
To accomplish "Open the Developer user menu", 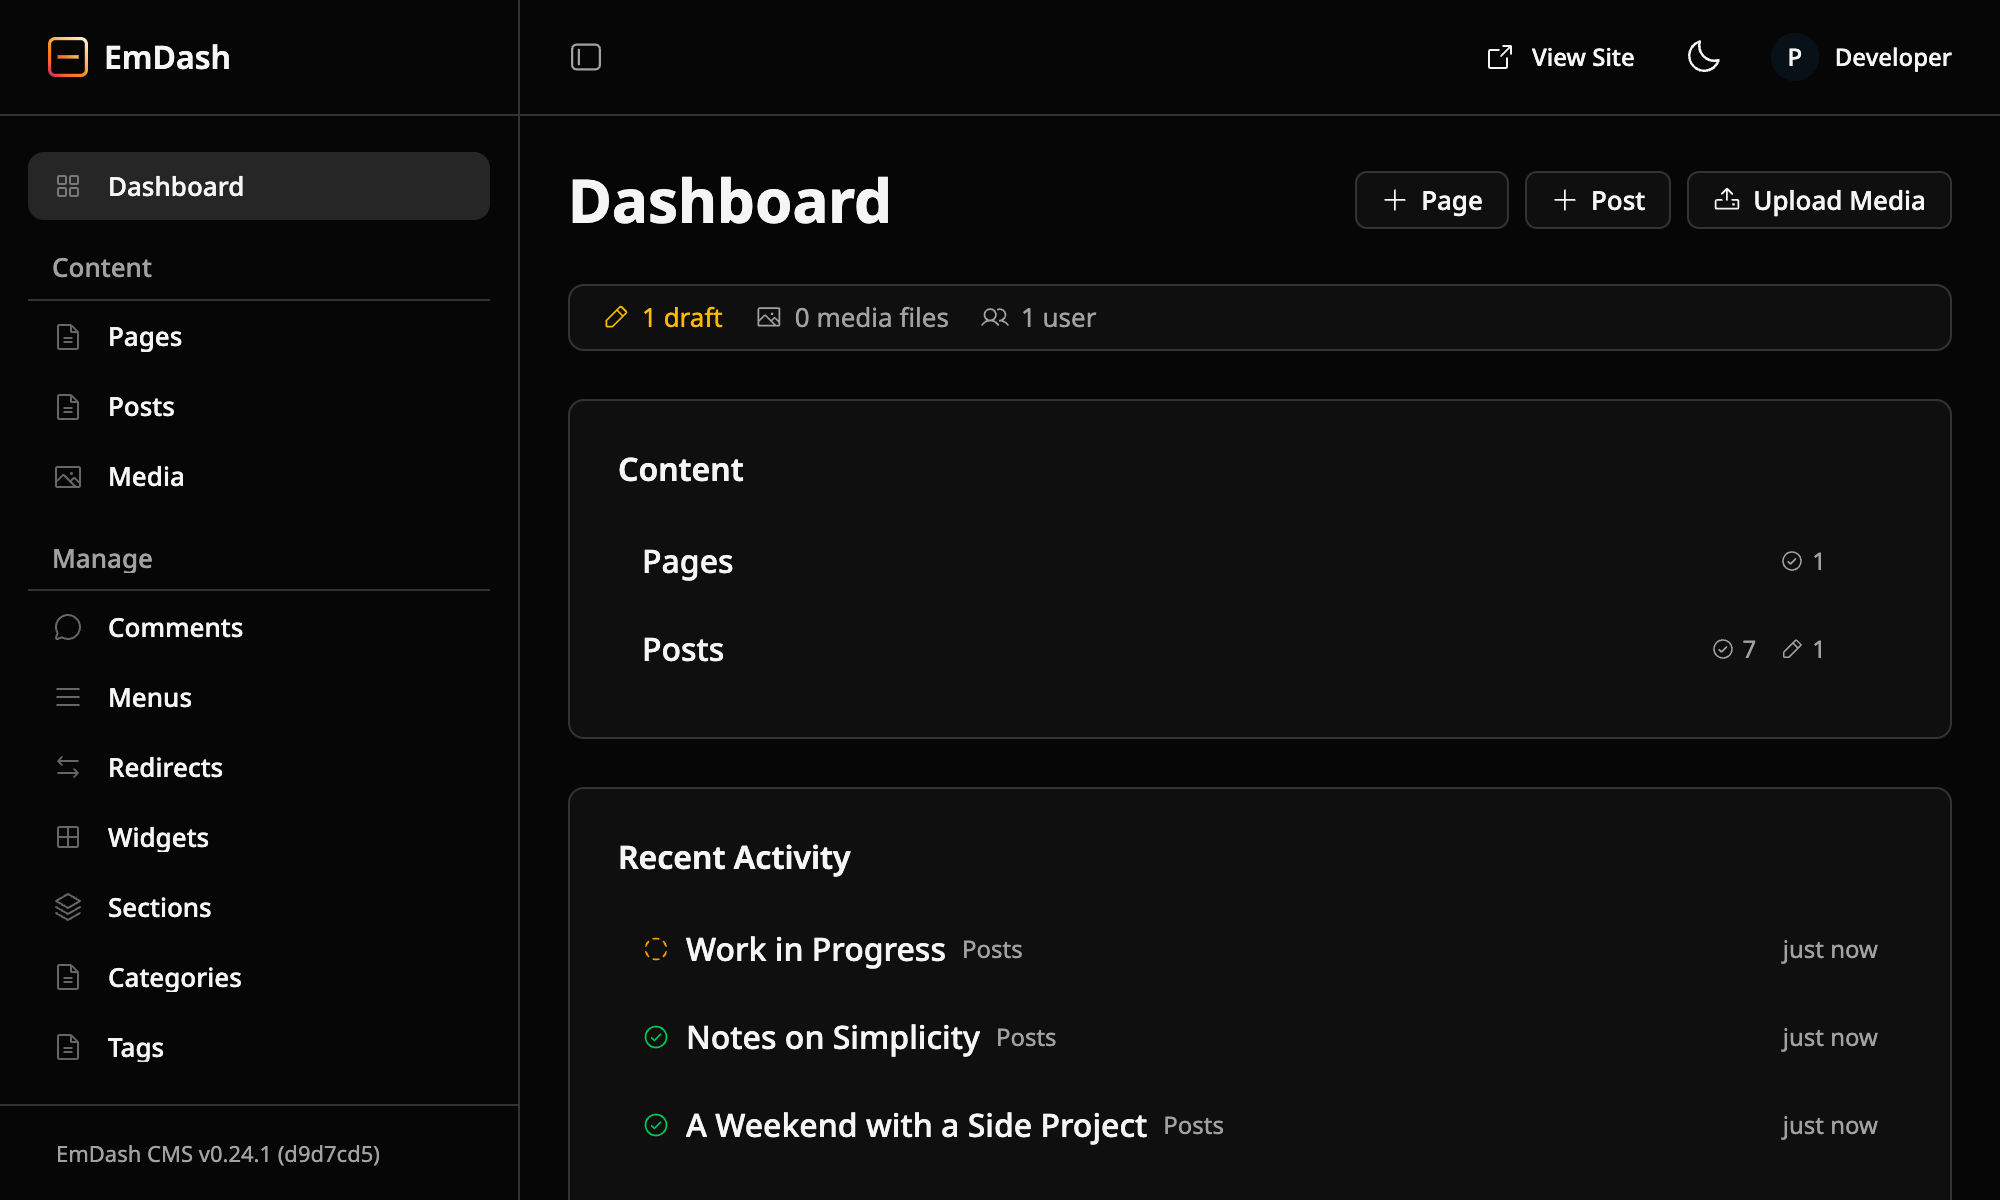I will click(1861, 57).
